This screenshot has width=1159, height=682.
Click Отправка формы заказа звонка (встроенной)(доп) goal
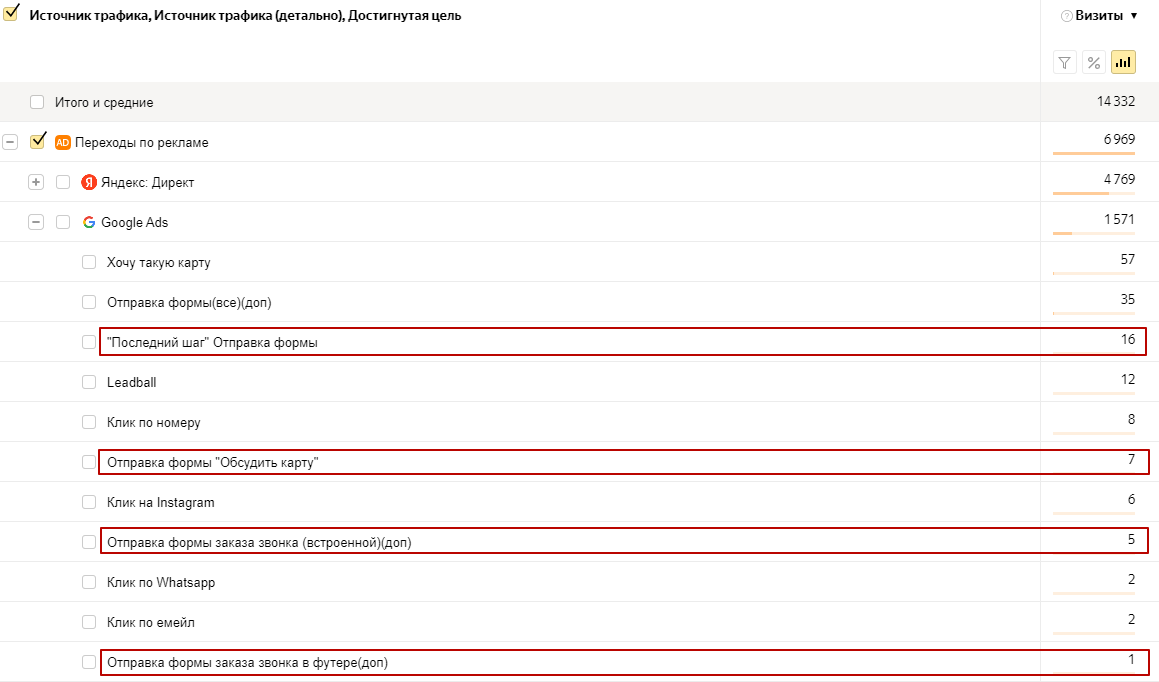point(259,542)
